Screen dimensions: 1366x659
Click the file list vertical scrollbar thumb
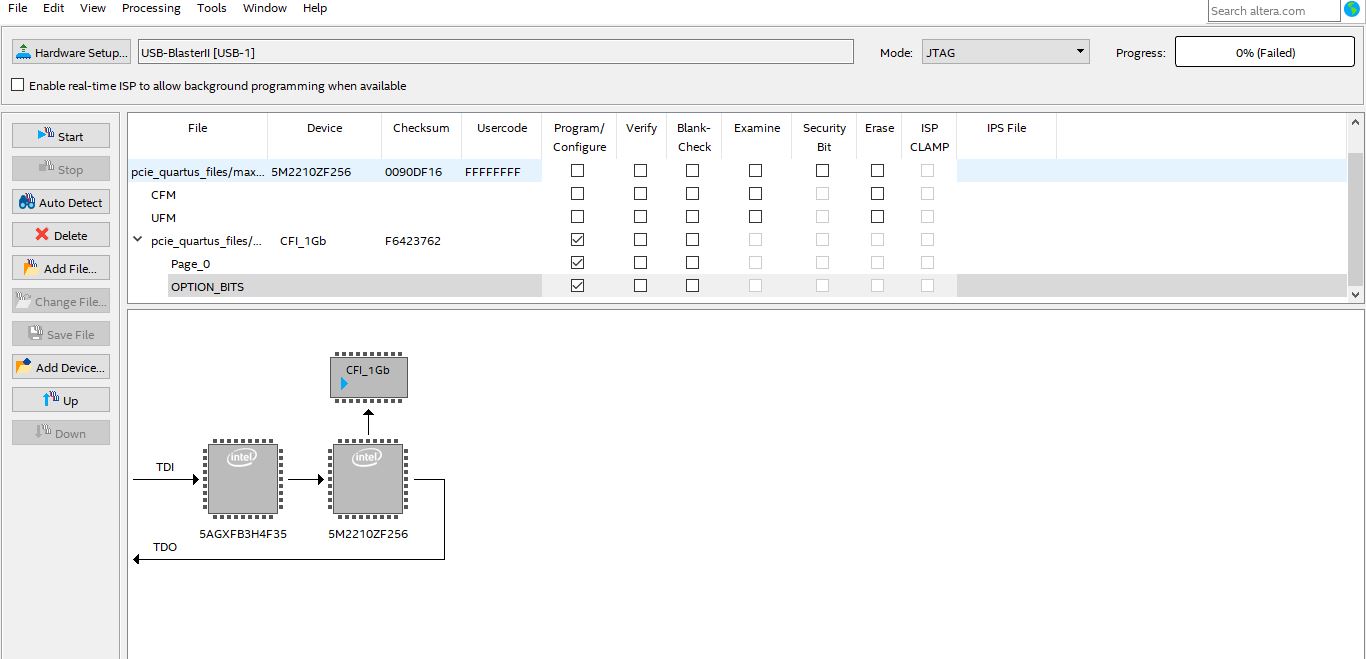[1355, 220]
